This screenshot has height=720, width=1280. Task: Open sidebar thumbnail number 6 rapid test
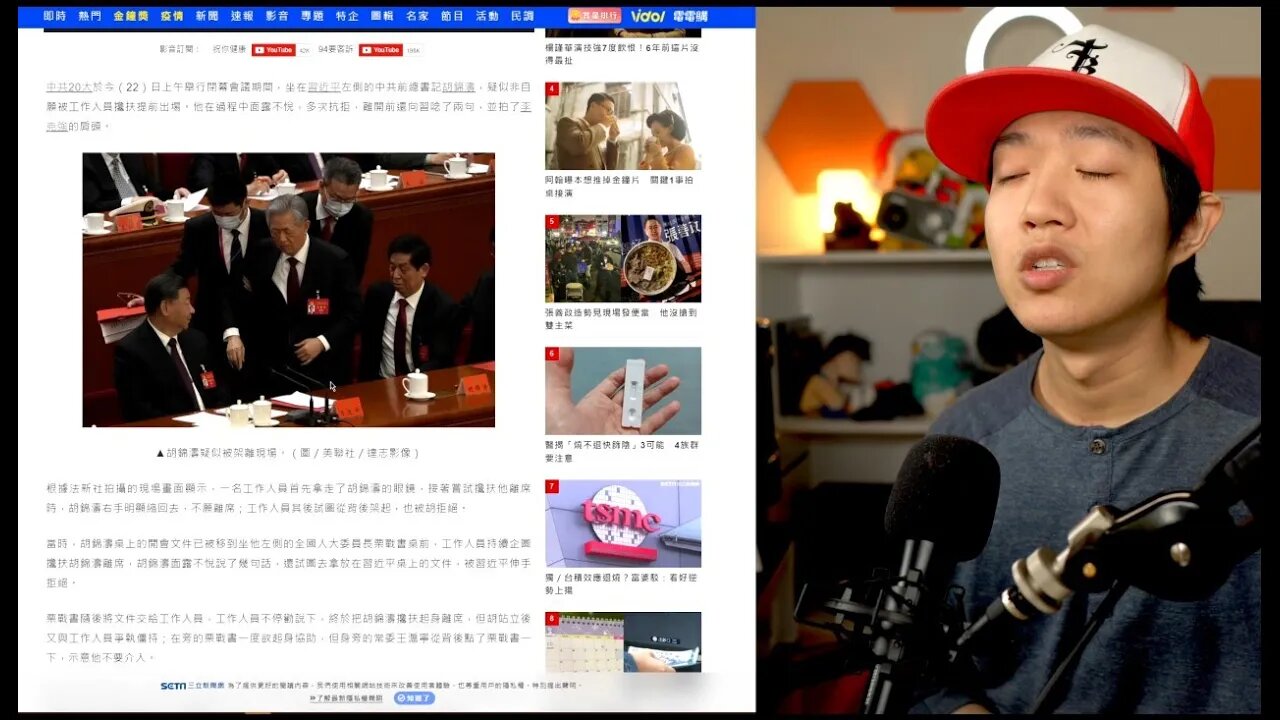[x=623, y=391]
